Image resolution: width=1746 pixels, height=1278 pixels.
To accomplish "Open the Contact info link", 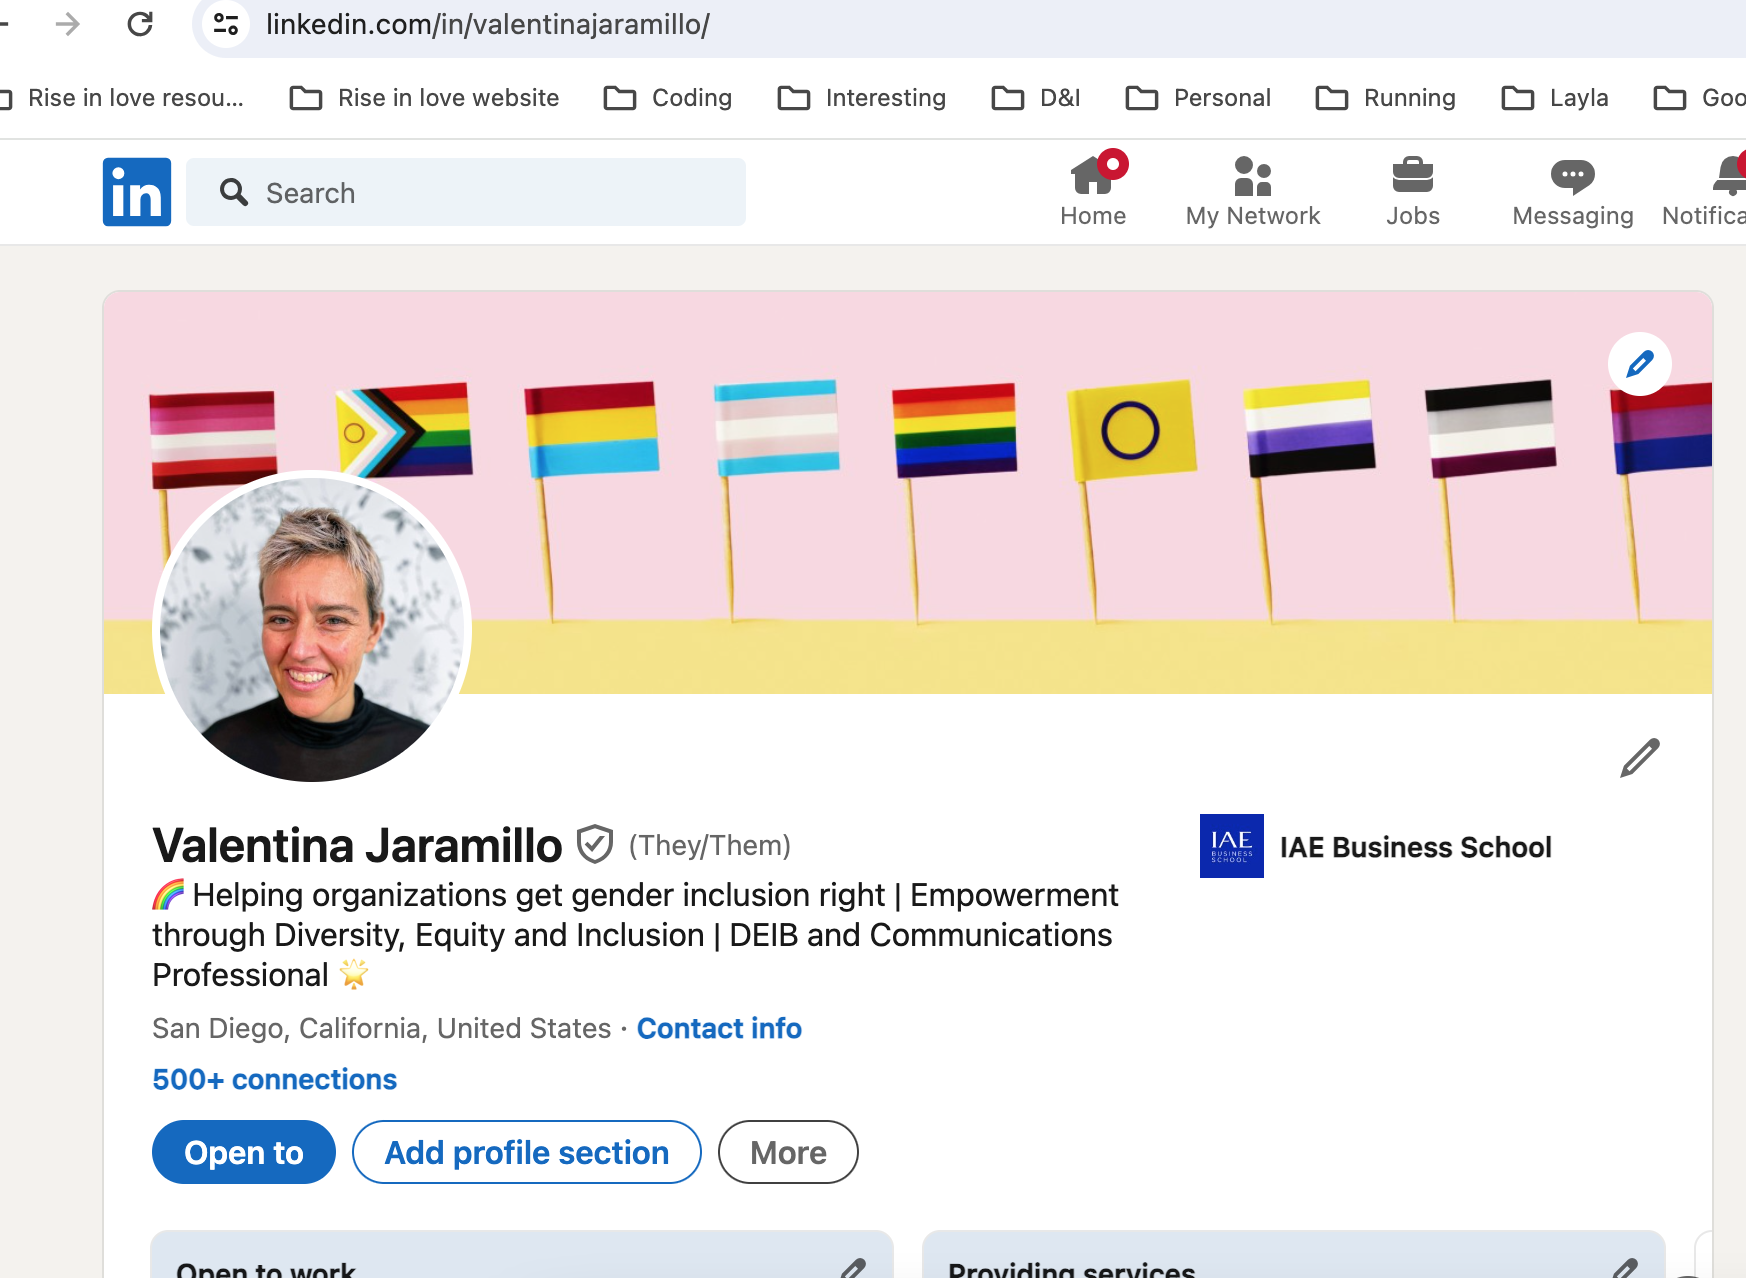I will 719,1028.
